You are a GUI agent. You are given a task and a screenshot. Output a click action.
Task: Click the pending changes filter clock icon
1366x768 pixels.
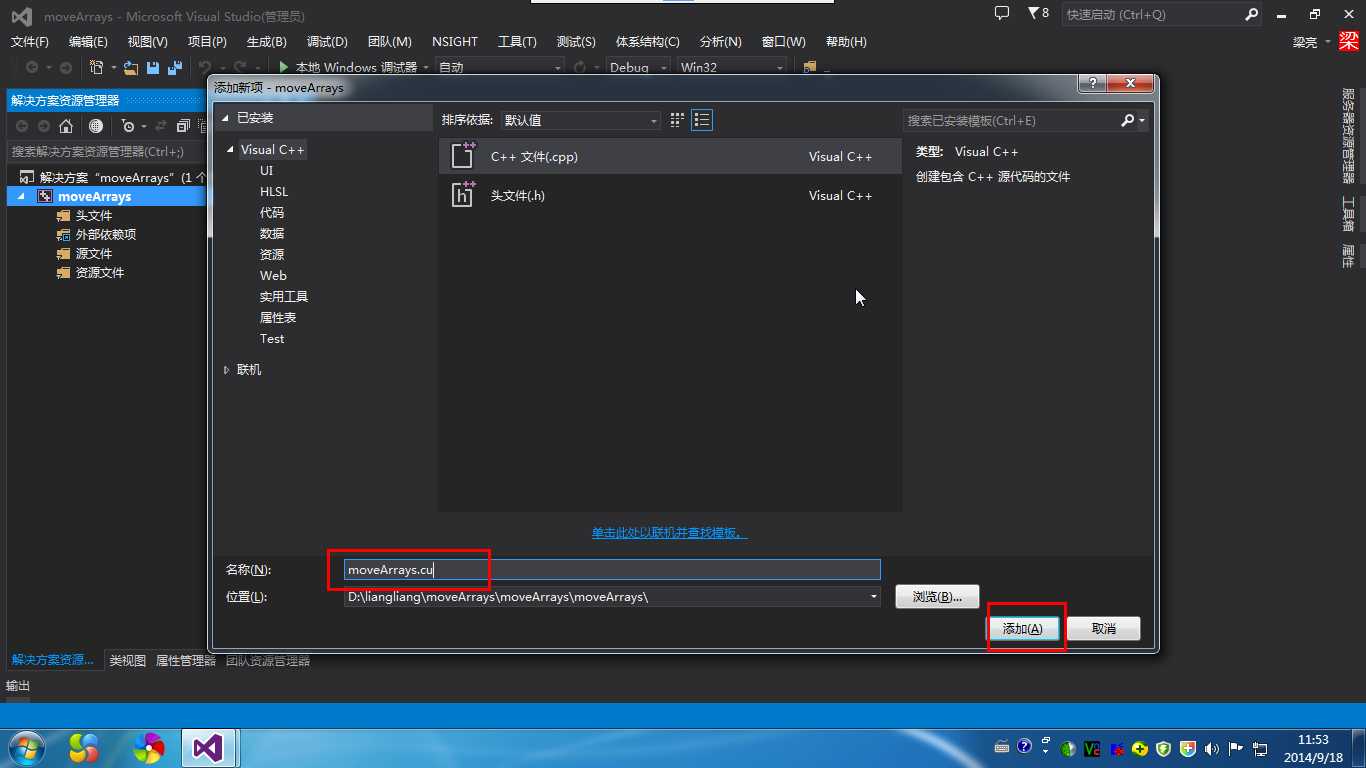click(128, 126)
